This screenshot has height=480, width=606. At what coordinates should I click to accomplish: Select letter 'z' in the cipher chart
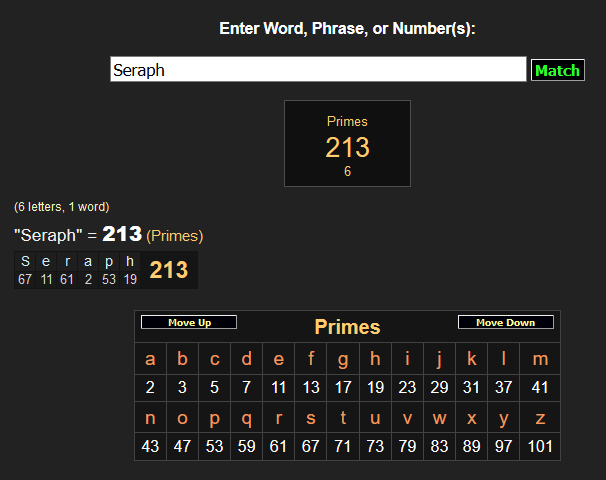tap(540, 418)
